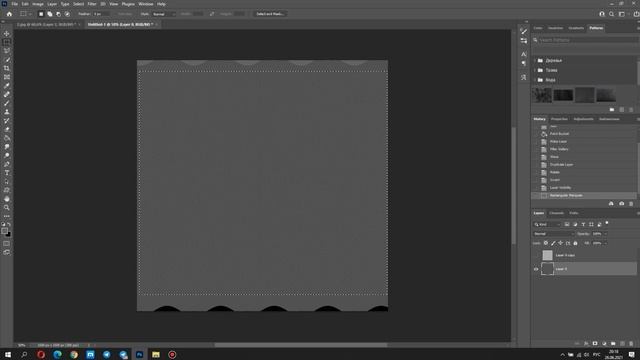
Task: Expand the Трава pattern folder
Action: [535, 70]
